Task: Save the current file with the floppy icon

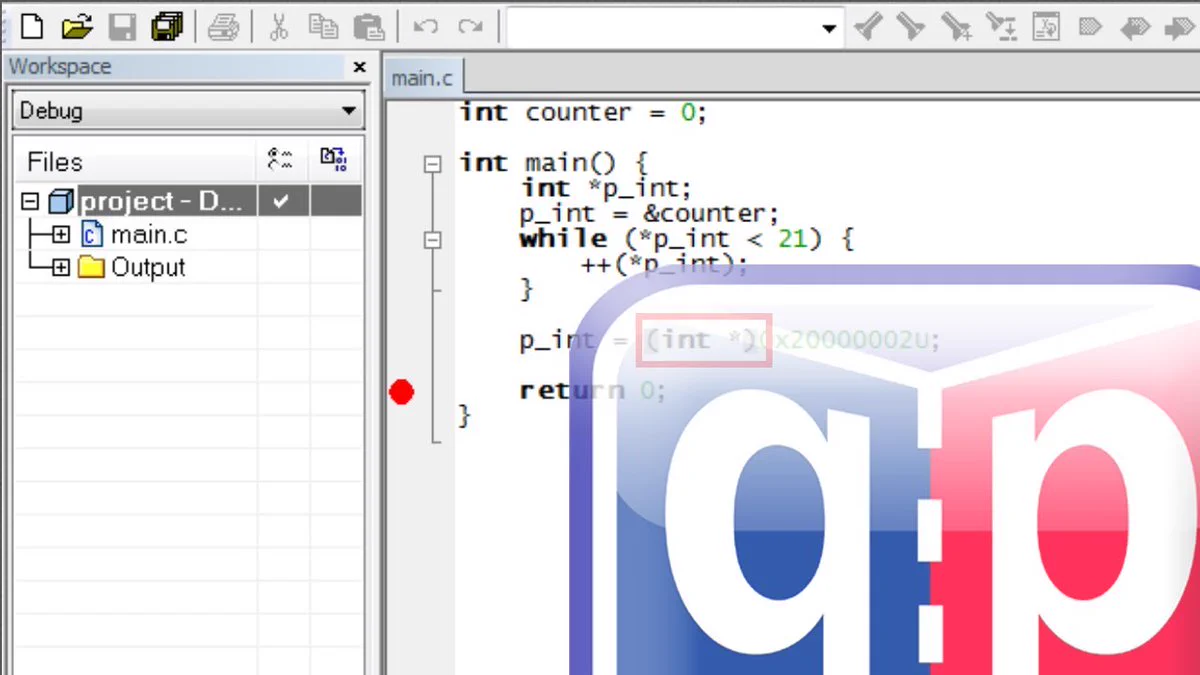Action: coord(122,26)
